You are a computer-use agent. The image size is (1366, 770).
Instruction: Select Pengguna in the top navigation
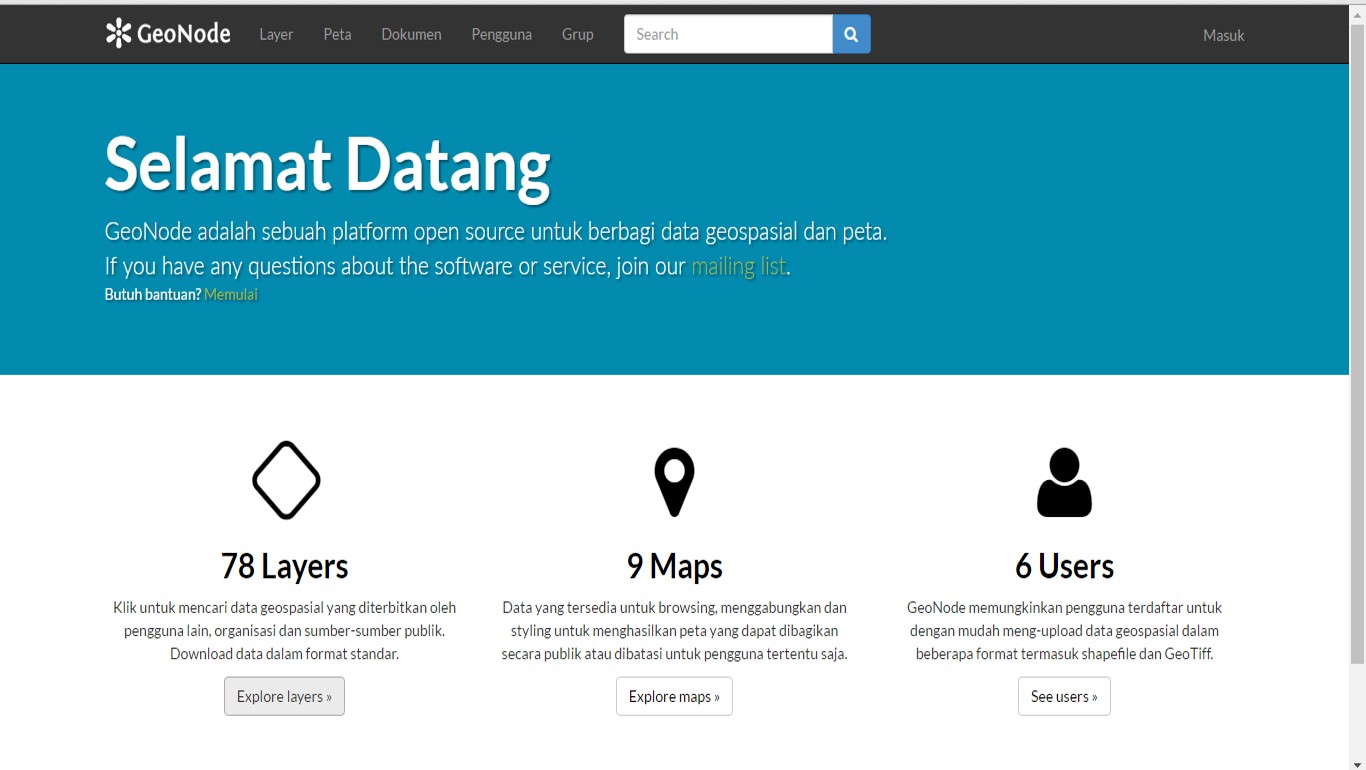click(501, 34)
